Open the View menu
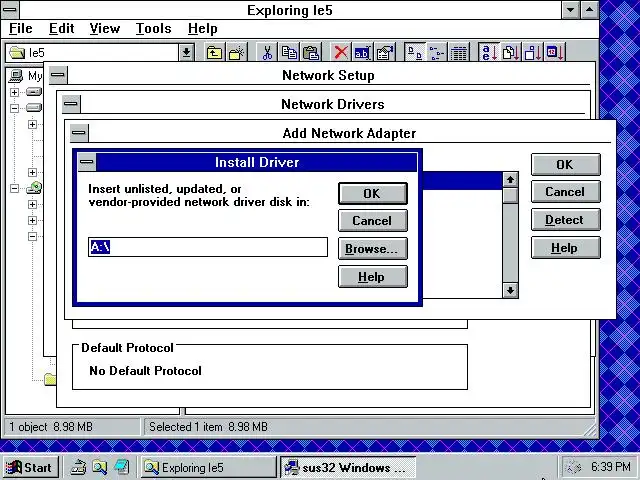The height and width of the screenshot is (480, 640). (104, 29)
